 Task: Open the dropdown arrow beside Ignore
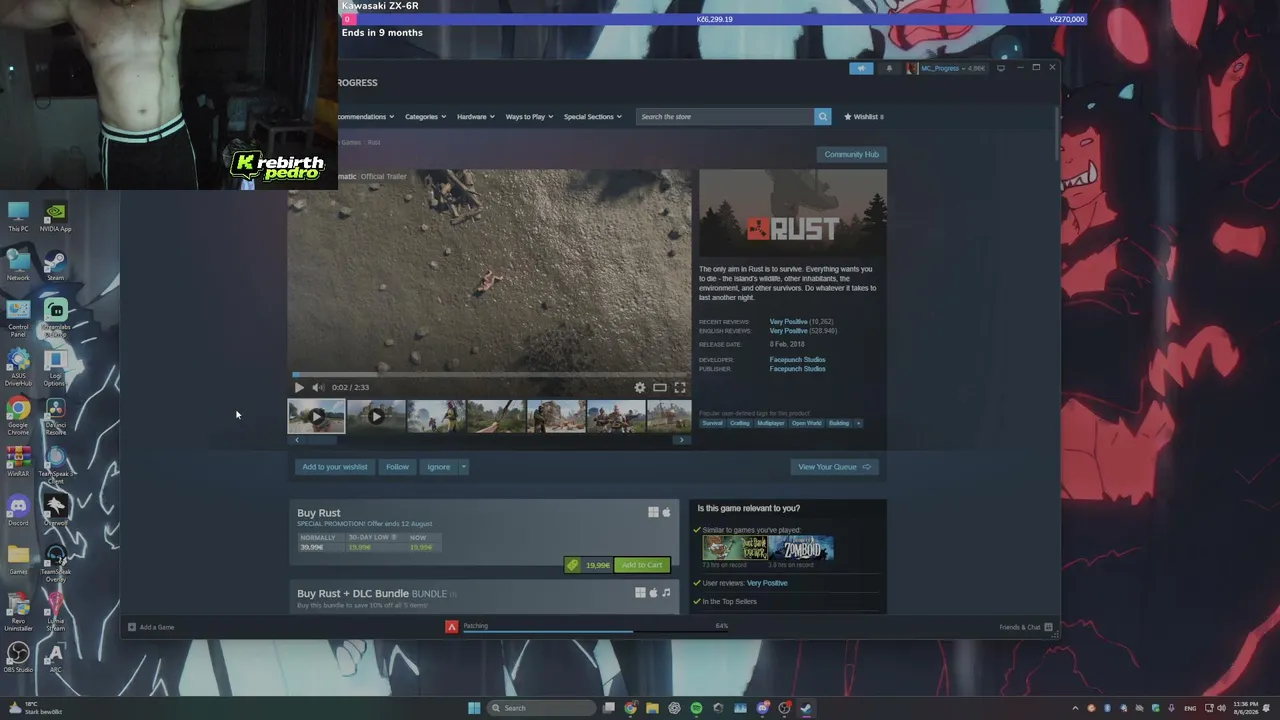[x=463, y=467]
